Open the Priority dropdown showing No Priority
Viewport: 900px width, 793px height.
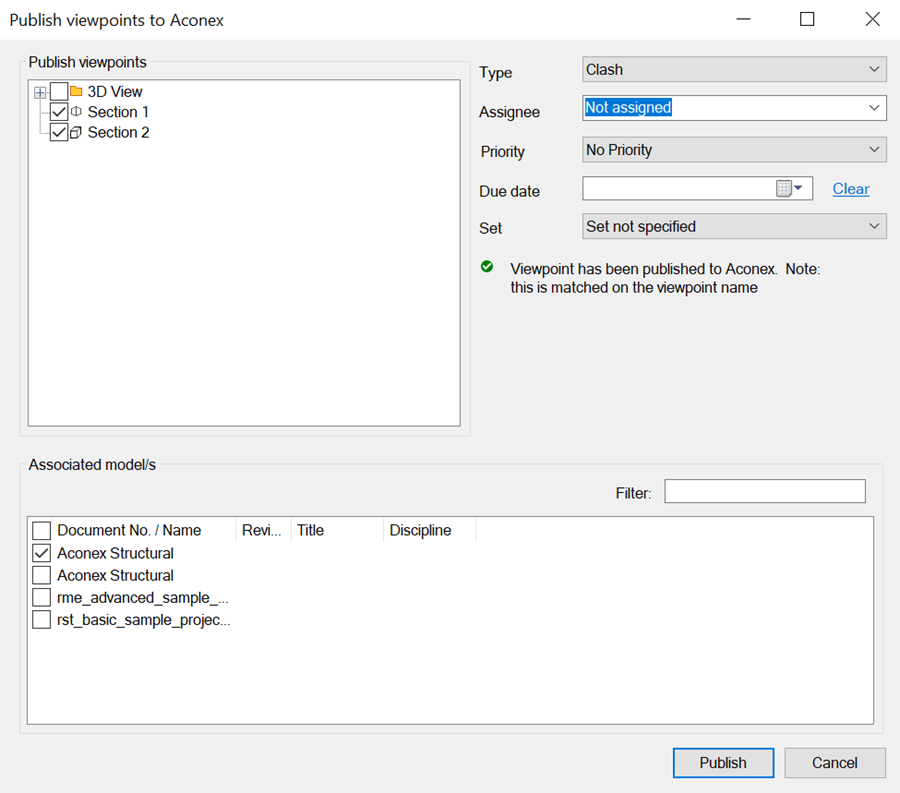click(734, 150)
